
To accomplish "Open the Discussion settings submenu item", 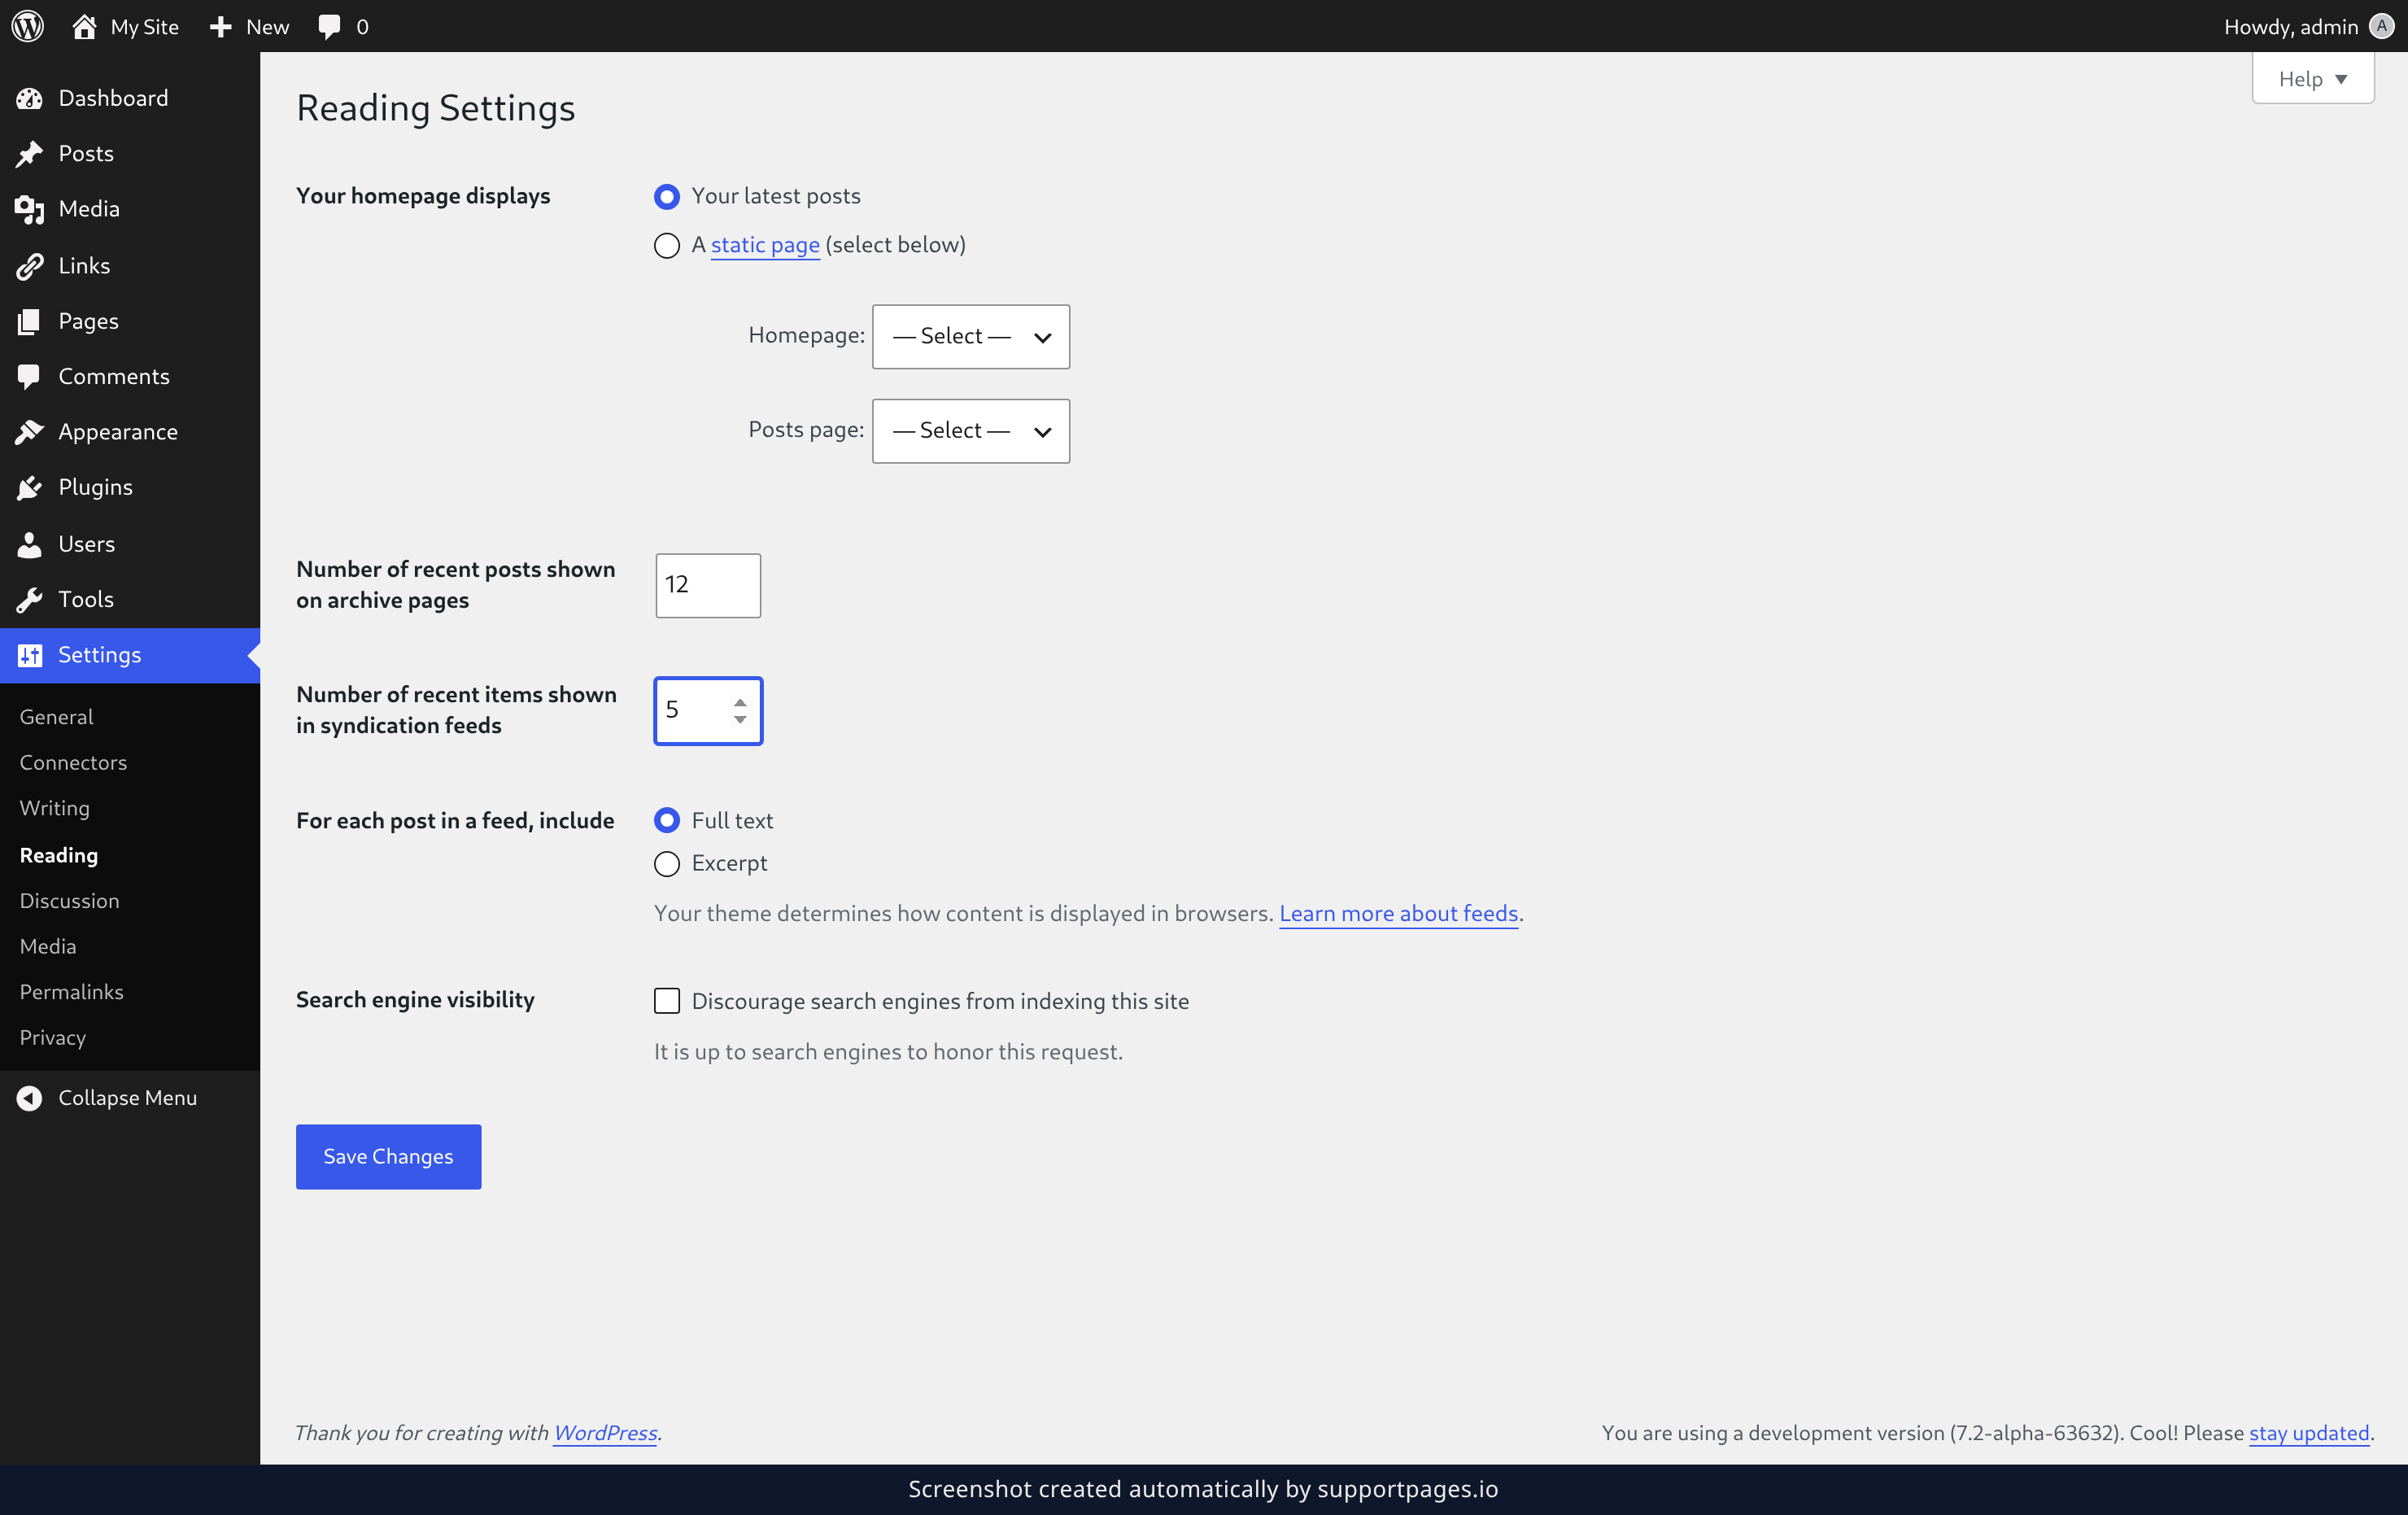I will pos(69,901).
